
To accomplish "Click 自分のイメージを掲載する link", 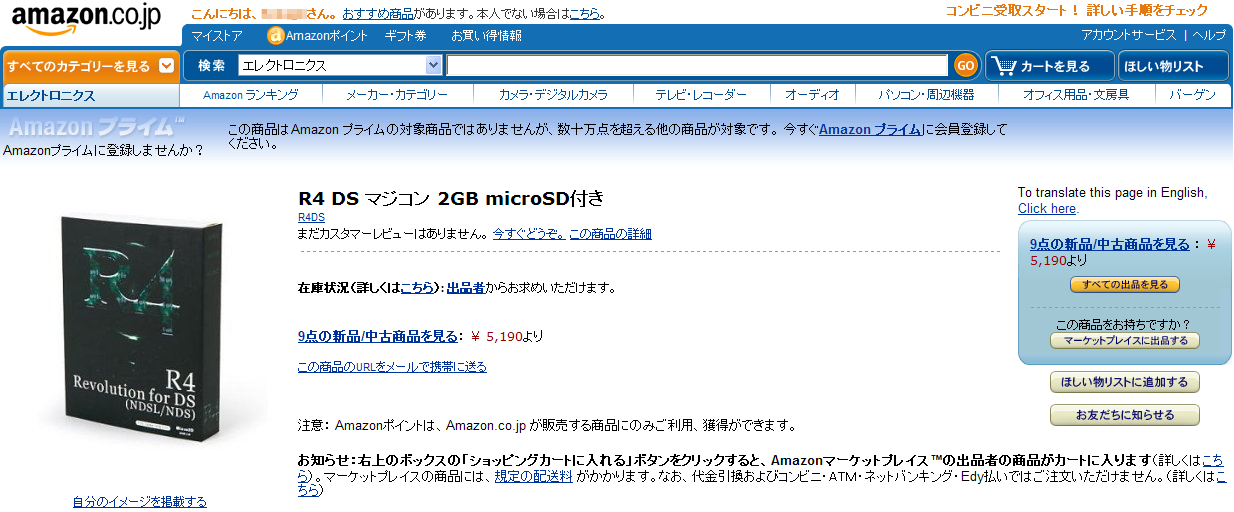I will 139,502.
